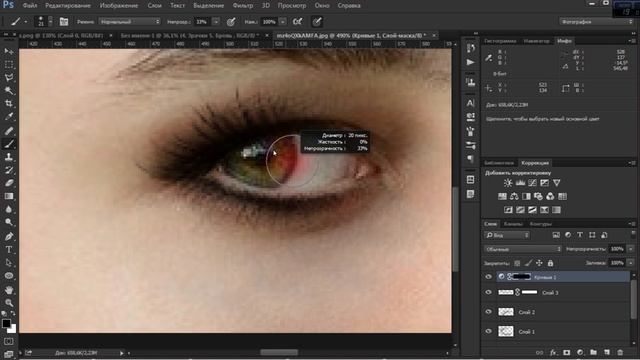Click the Слой 3 layer mask thumbnail
640x360 pixels.
529,292
